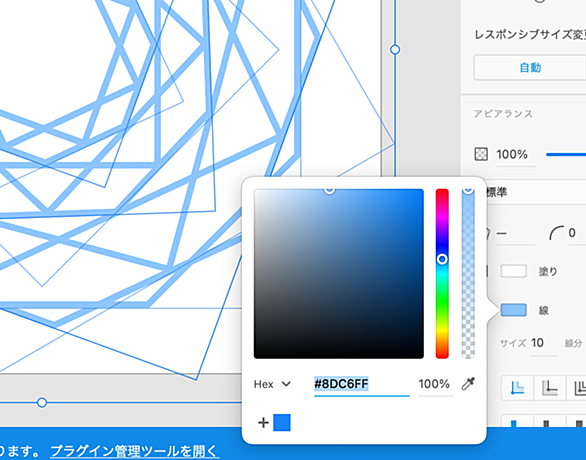Select the outer stroke alignment icon
The height and width of the screenshot is (460, 586).
[x=579, y=388]
